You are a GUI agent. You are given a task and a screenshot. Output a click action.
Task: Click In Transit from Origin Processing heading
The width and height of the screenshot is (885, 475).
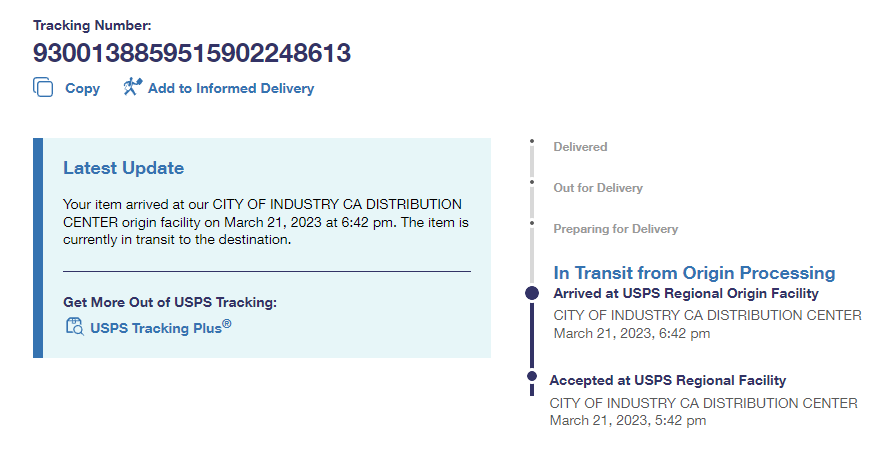(694, 273)
